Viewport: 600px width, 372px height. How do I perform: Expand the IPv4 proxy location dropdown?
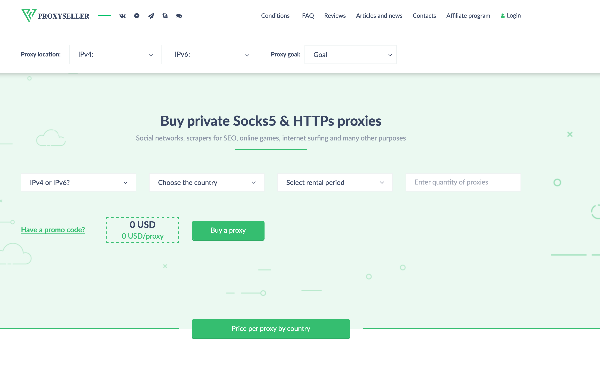pyautogui.click(x=116, y=55)
